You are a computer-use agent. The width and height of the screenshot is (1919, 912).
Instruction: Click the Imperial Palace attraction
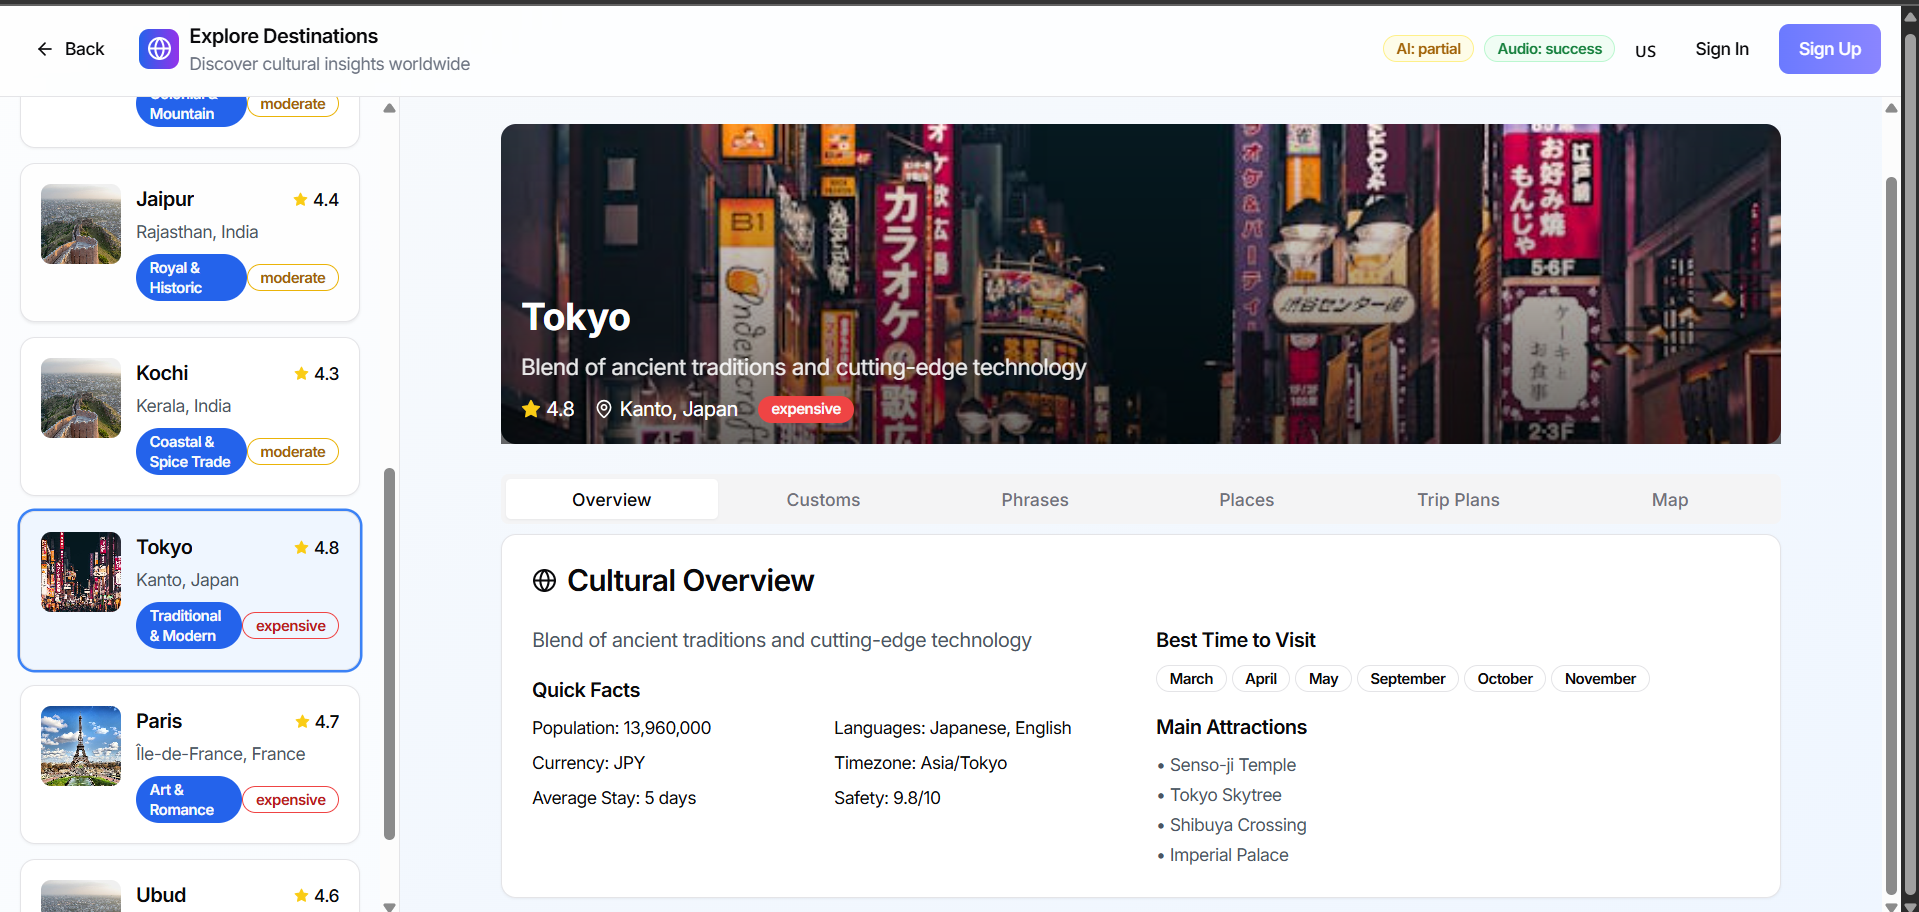tap(1223, 855)
